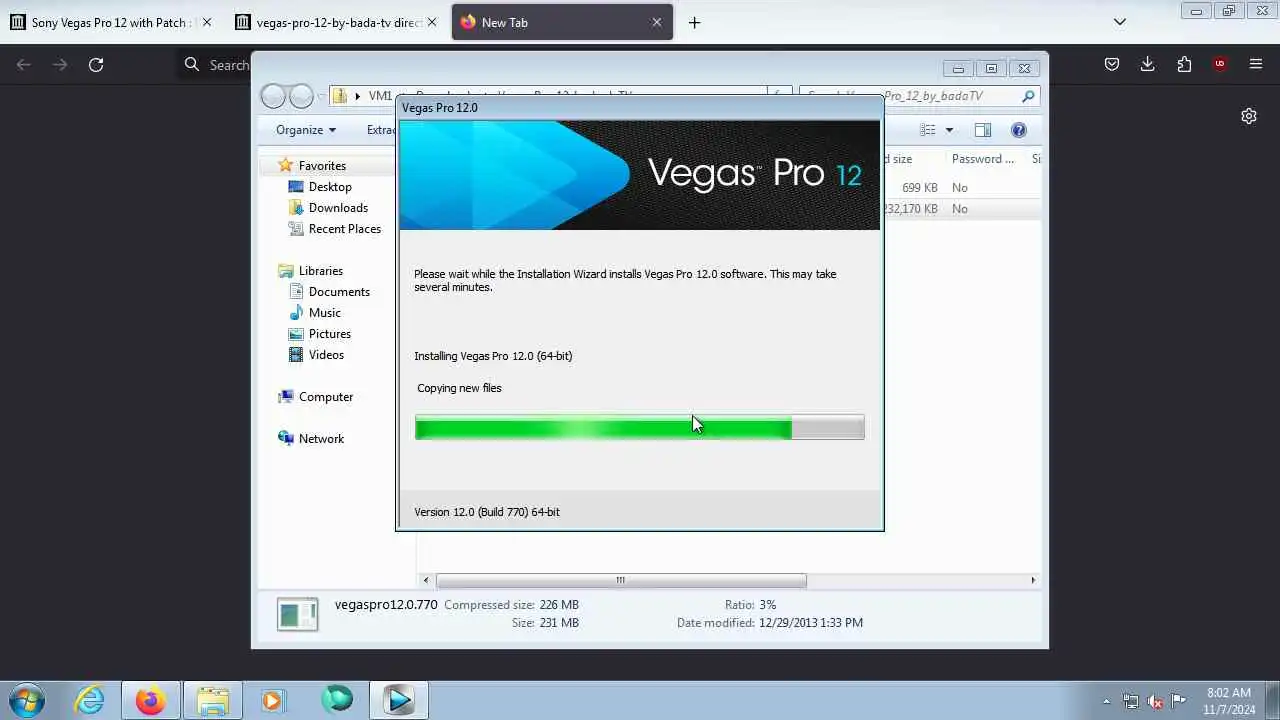The image size is (1280, 720).
Task: Open the Windows Start menu
Action: 25,700
